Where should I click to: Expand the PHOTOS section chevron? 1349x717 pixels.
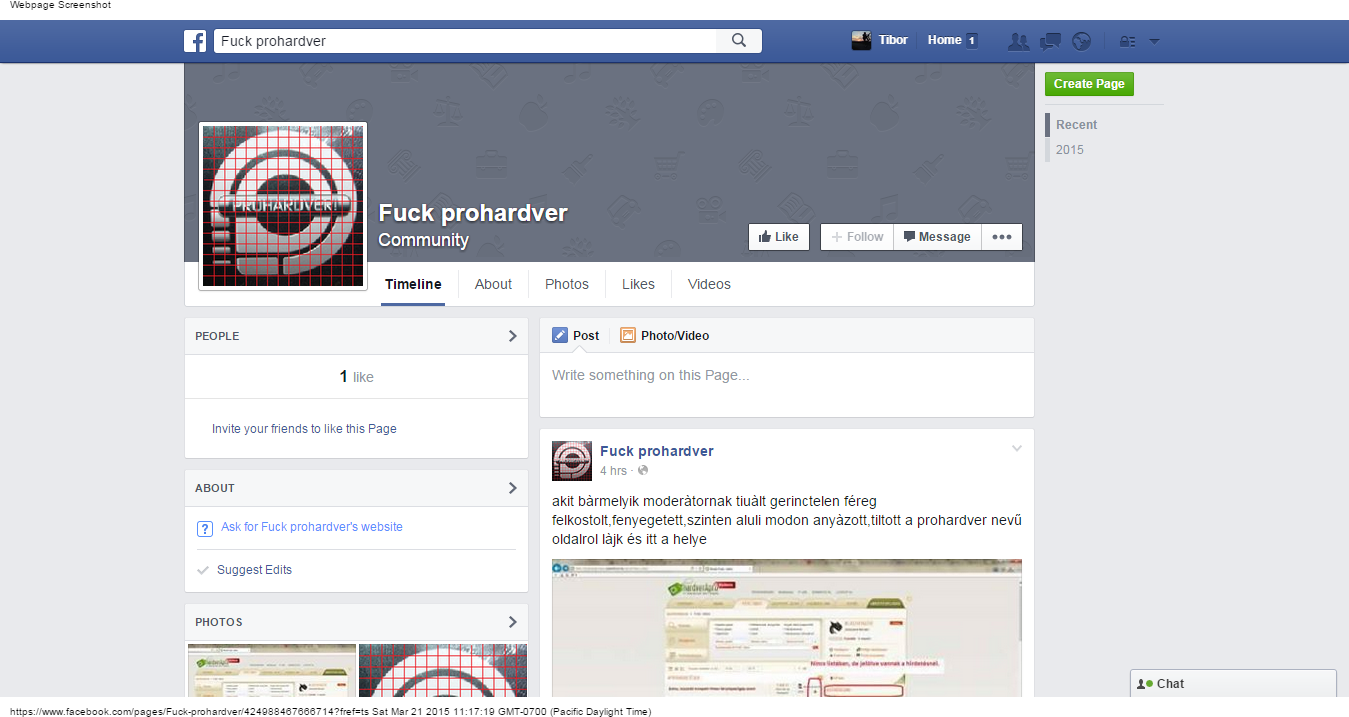[x=513, y=622]
